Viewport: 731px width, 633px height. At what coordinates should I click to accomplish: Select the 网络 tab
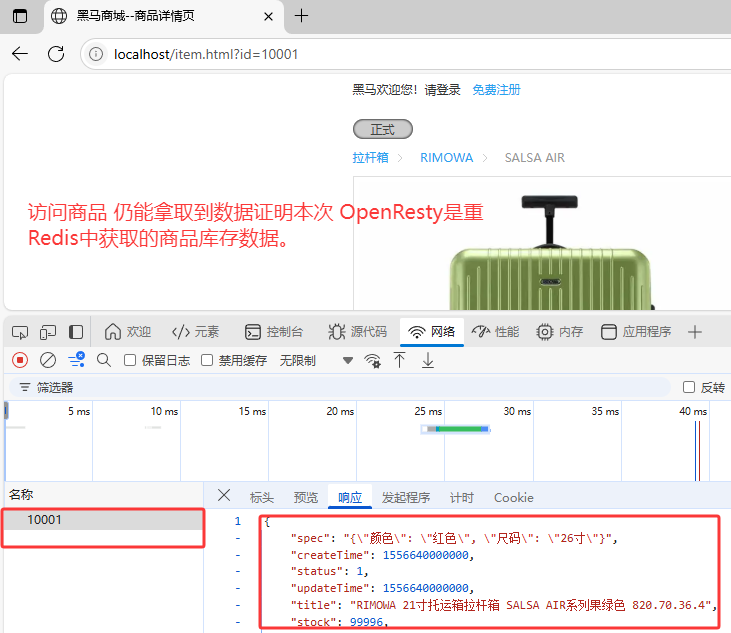pos(432,331)
